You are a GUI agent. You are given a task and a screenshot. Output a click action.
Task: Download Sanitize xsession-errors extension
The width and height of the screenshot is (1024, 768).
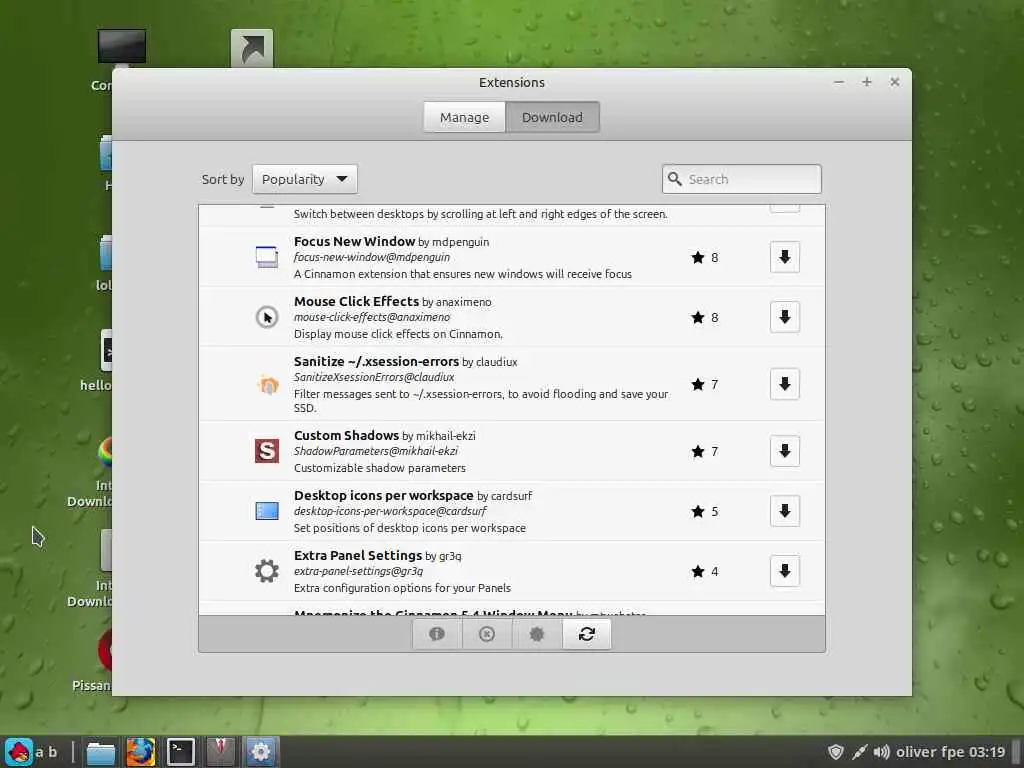coord(784,384)
